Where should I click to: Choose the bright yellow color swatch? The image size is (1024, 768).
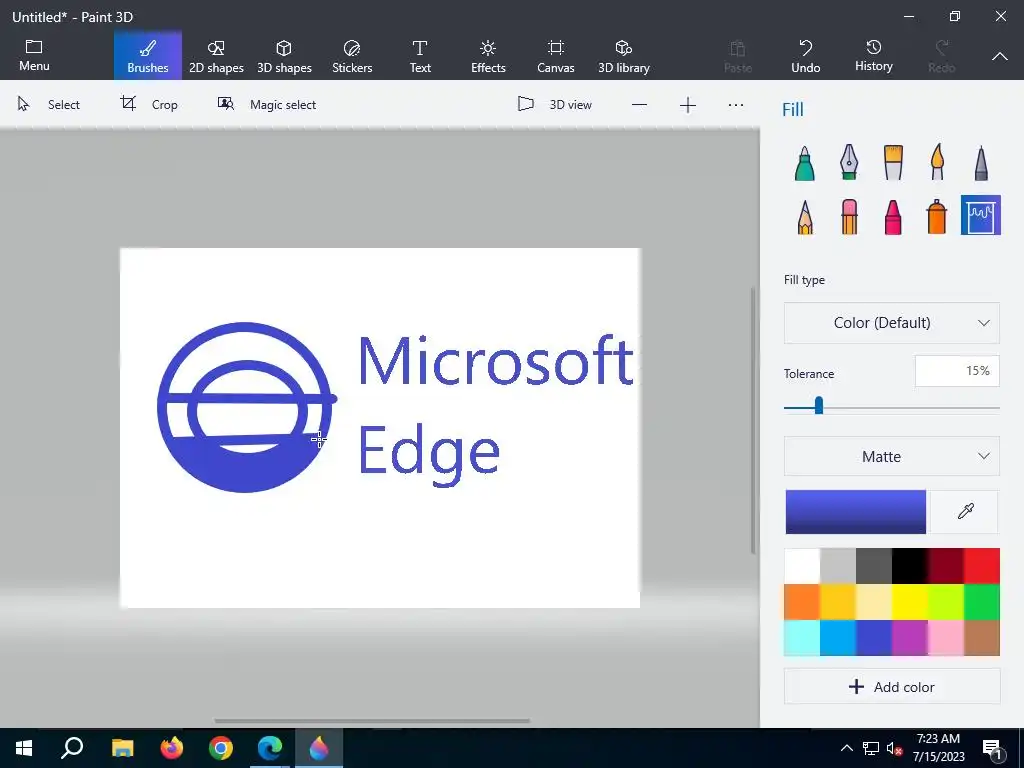click(910, 601)
